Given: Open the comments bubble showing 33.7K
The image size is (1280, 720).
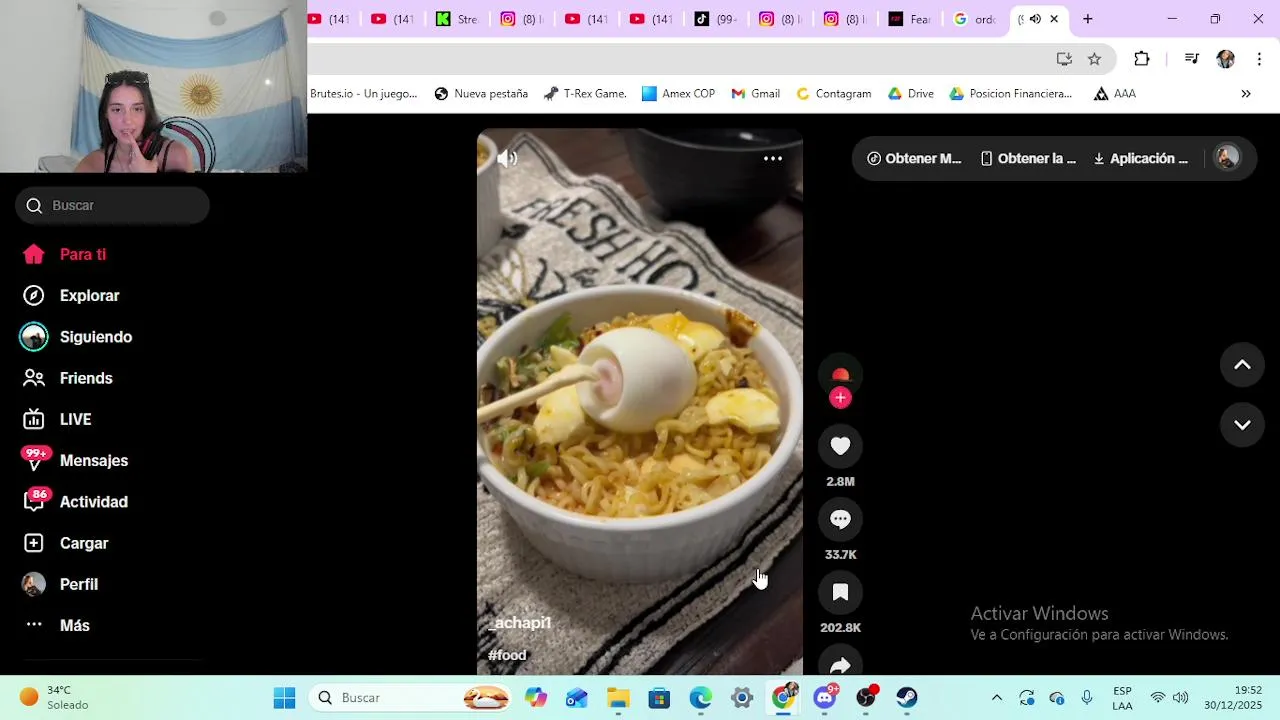Looking at the screenshot, I should click(840, 519).
